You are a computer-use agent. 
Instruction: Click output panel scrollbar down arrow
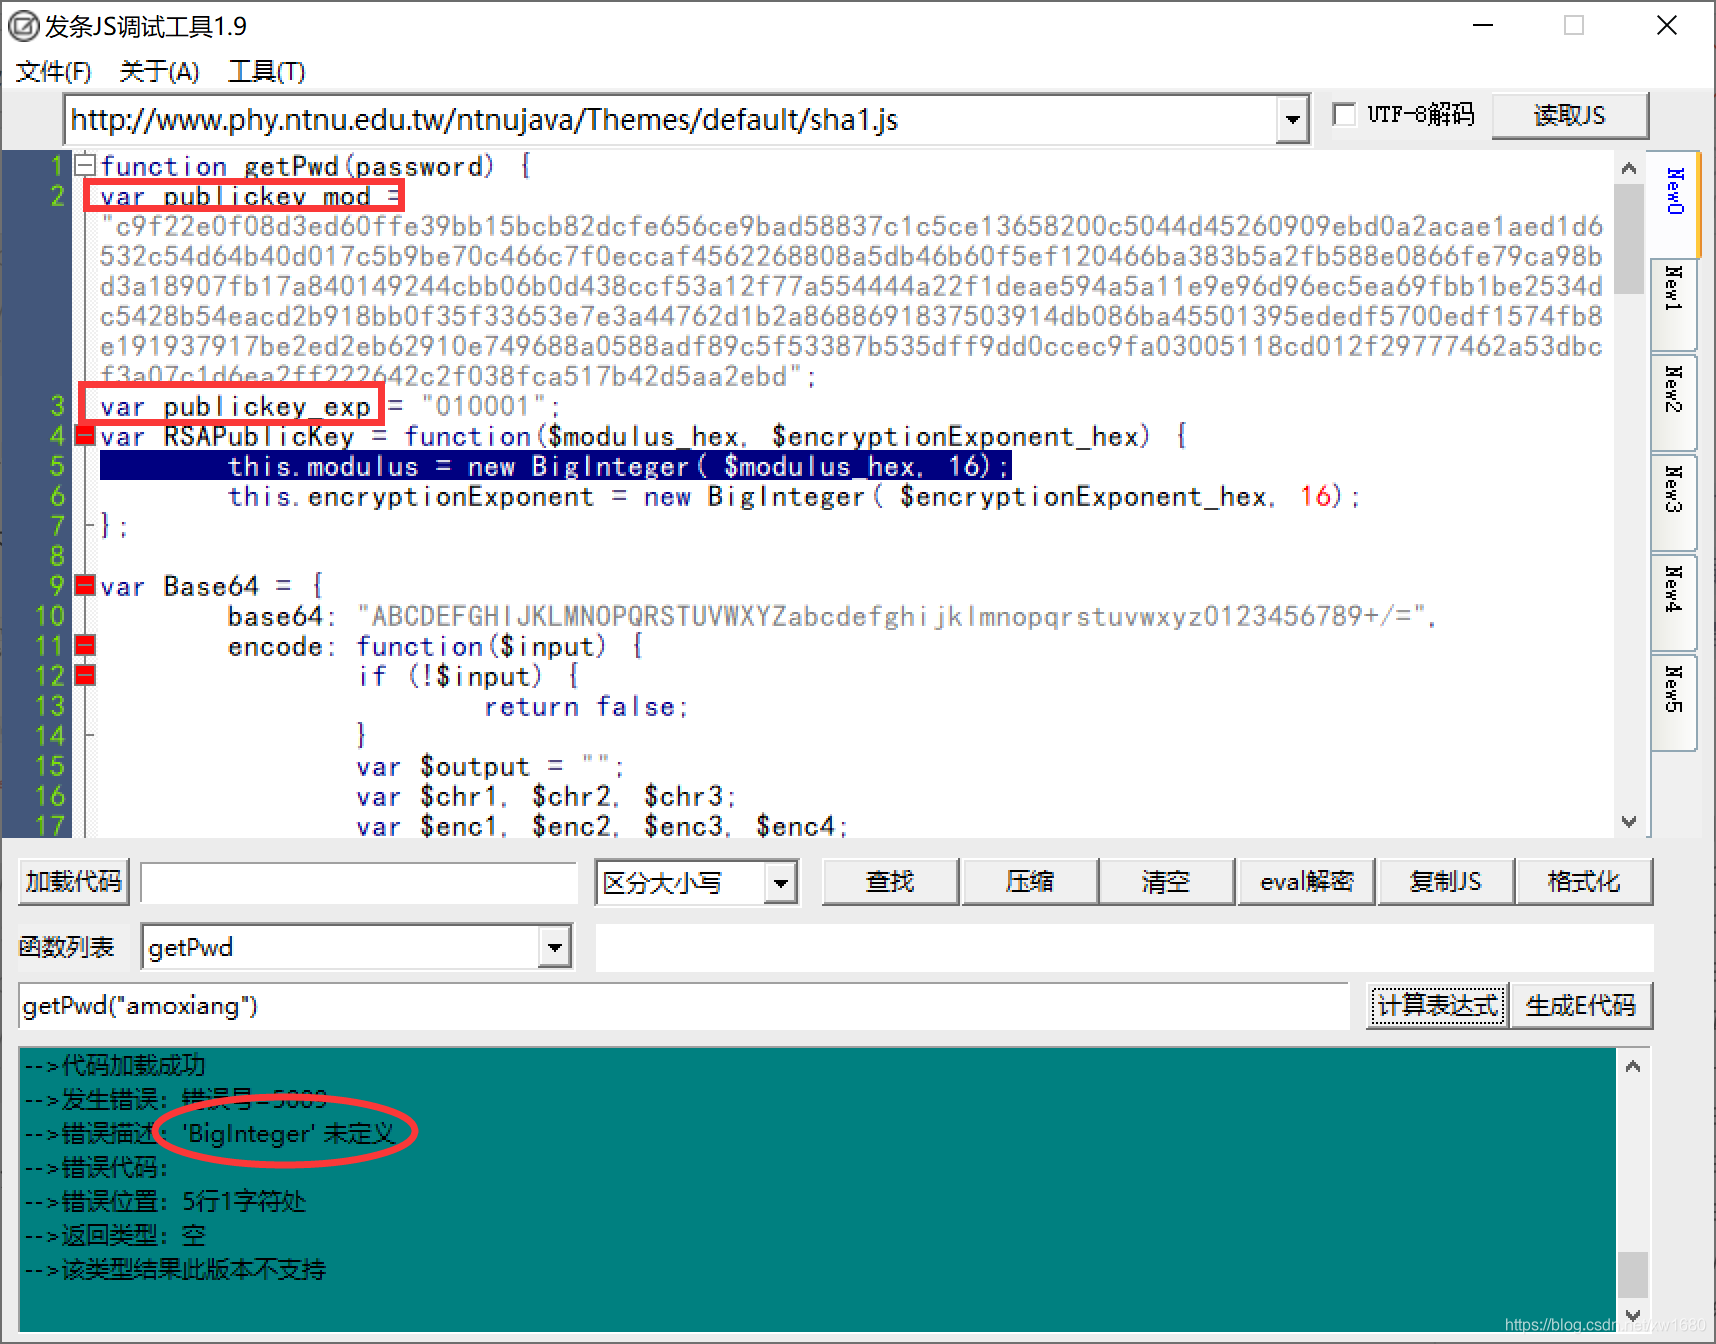[1633, 1314]
